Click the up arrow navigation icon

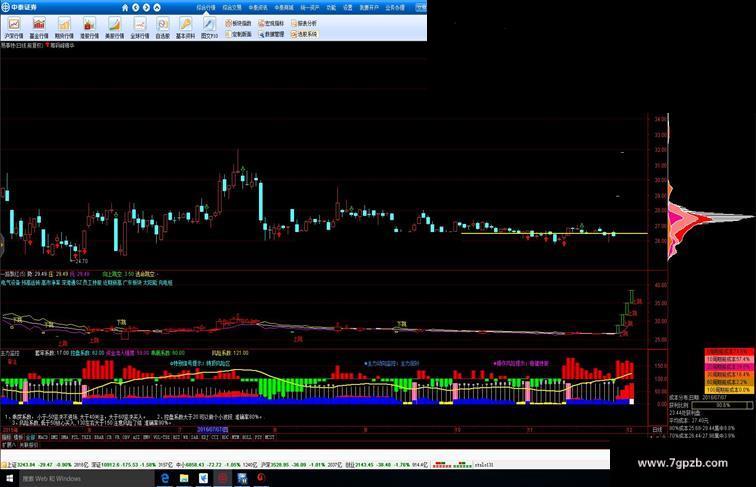click(157, 7)
